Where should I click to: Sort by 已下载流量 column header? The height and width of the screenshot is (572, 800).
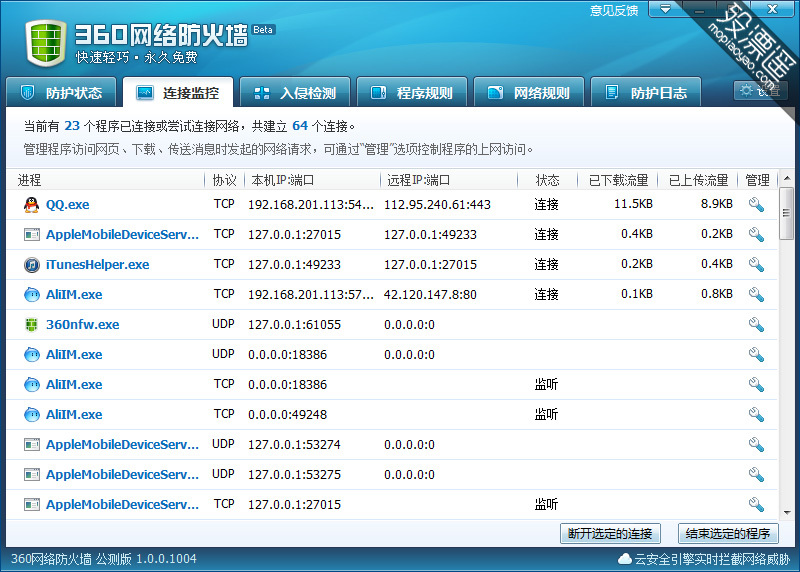617,180
